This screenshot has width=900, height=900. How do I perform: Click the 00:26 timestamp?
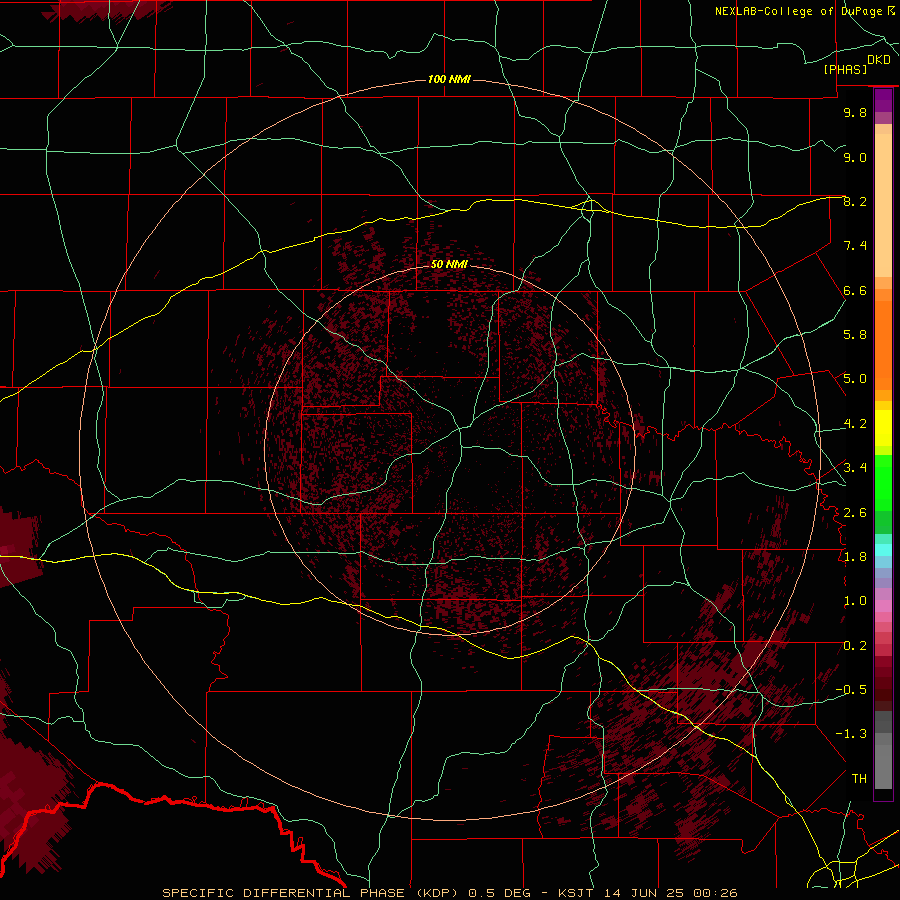click(715, 893)
